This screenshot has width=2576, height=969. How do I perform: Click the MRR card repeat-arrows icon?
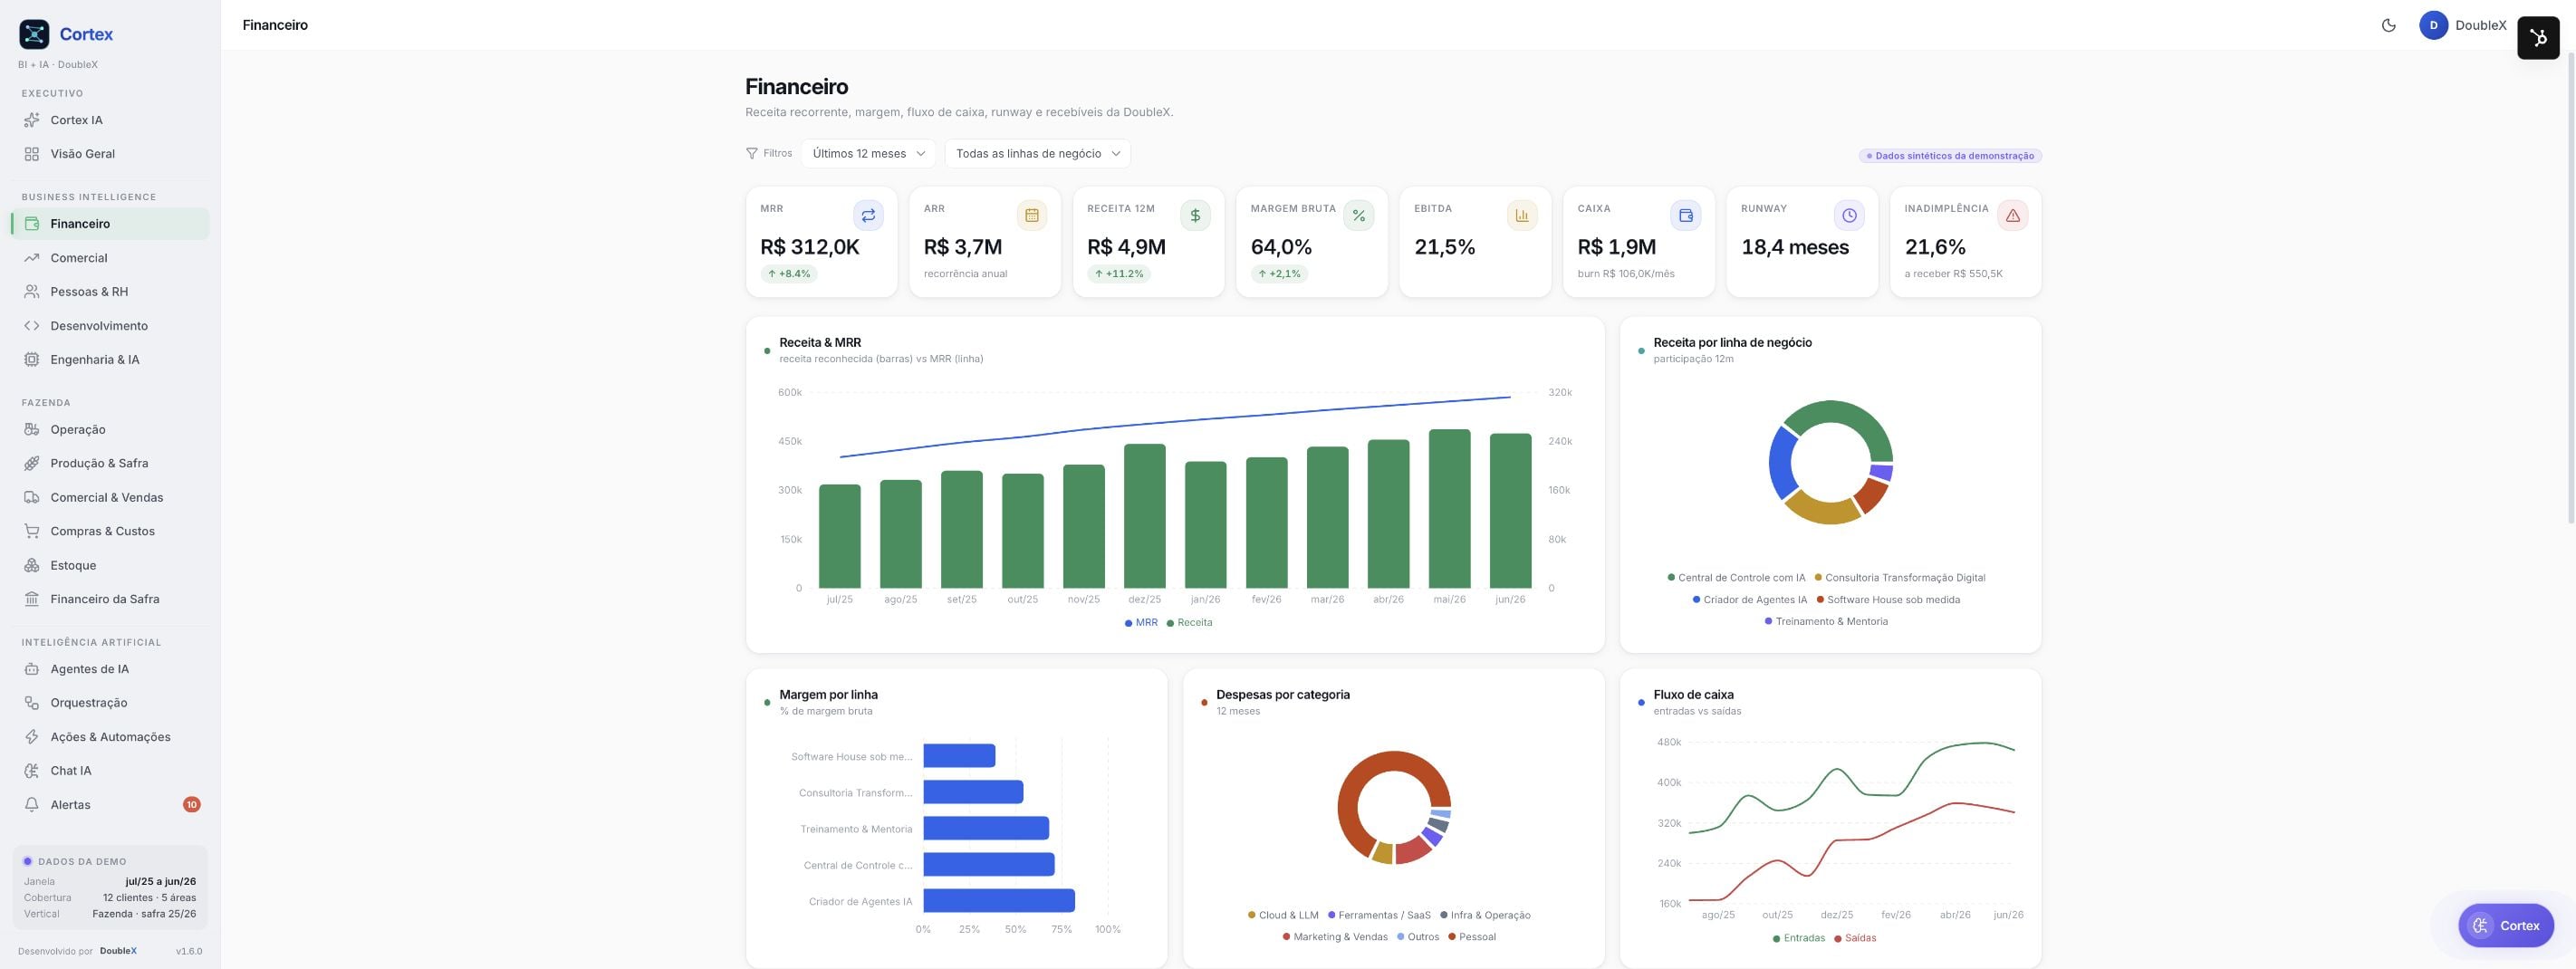coord(868,215)
